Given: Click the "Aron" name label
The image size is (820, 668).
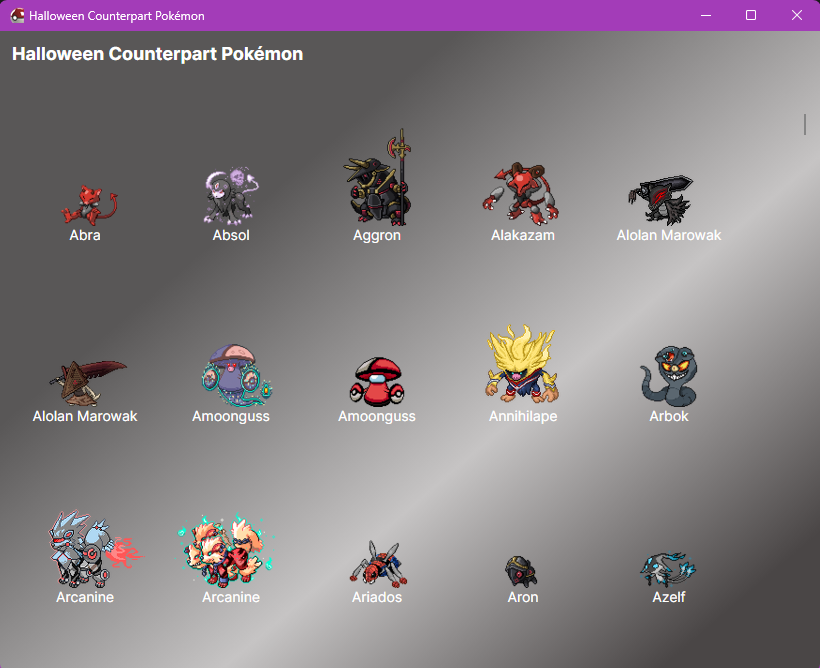Looking at the screenshot, I should click(x=522, y=597).
